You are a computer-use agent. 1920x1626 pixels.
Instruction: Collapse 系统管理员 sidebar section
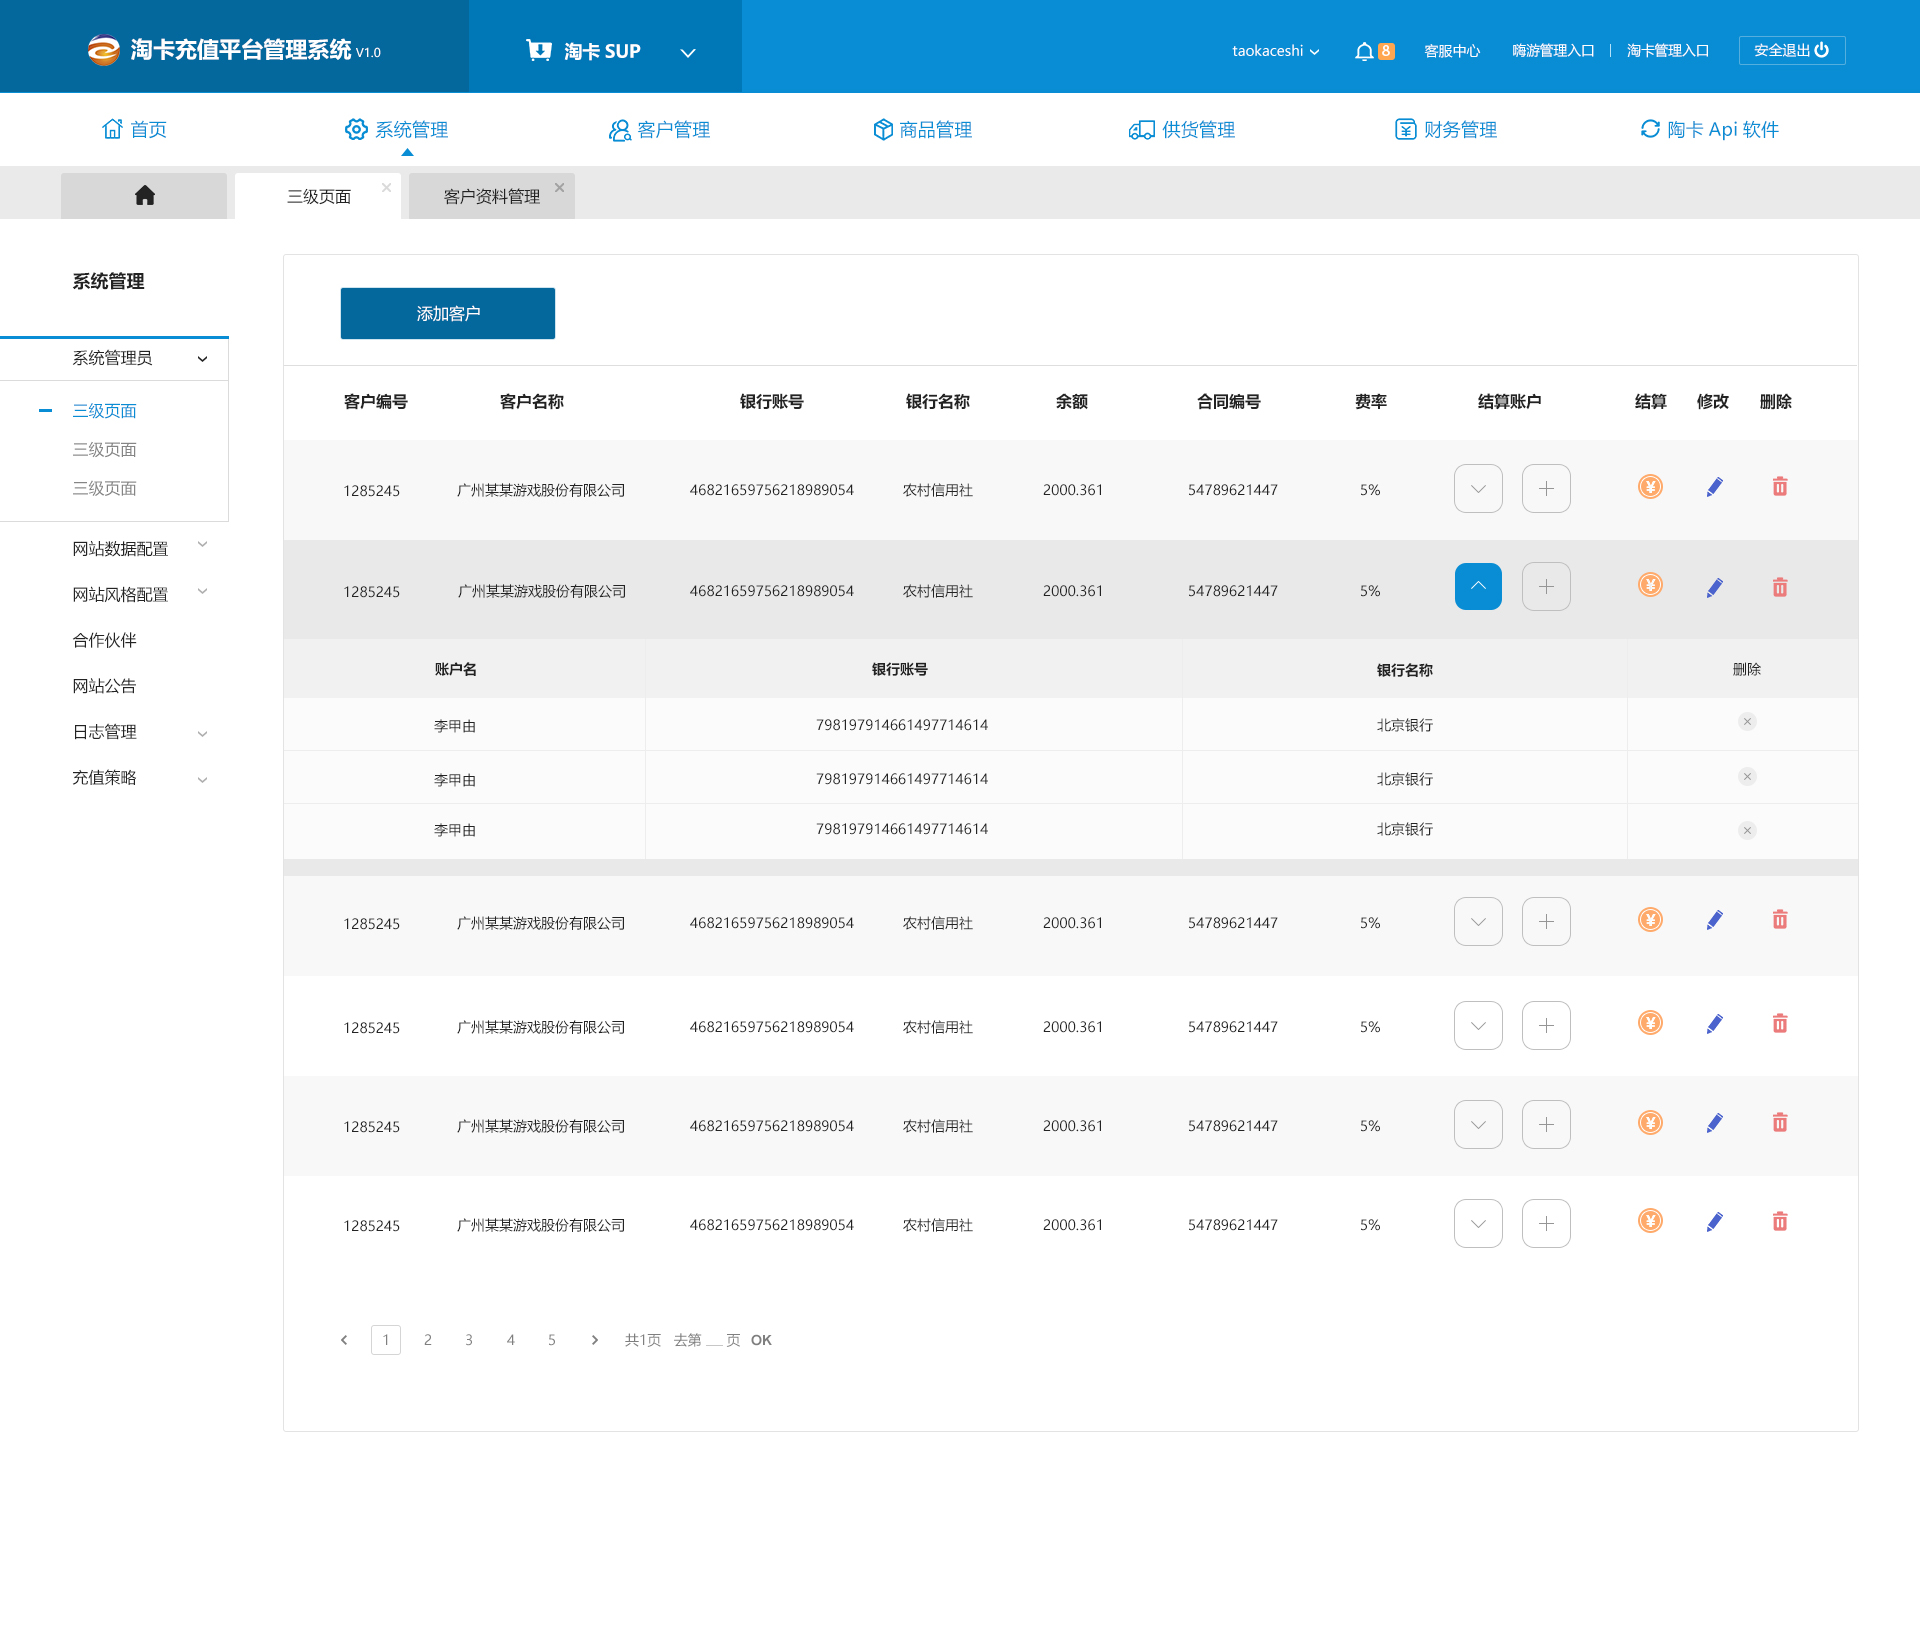pyautogui.click(x=202, y=359)
